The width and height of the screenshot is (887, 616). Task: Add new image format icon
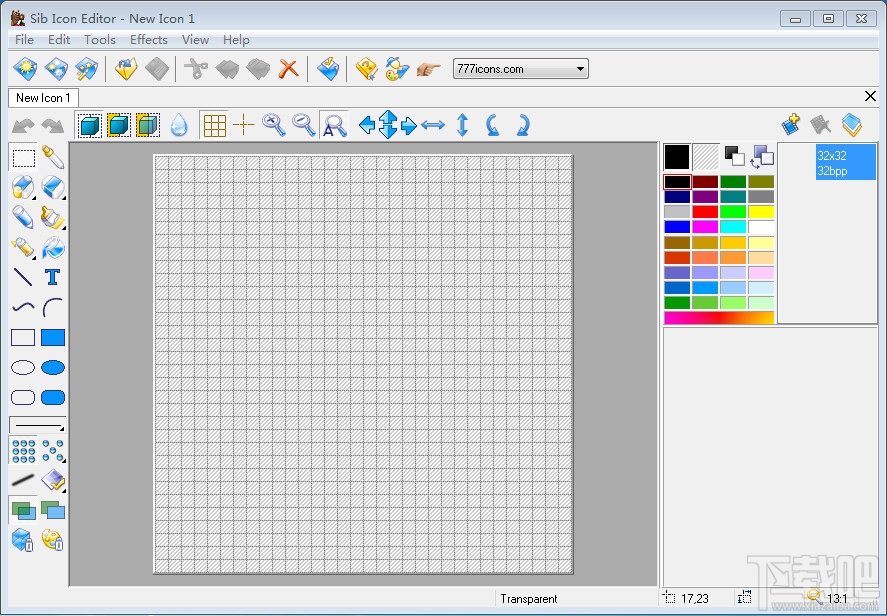pyautogui.click(x=791, y=125)
